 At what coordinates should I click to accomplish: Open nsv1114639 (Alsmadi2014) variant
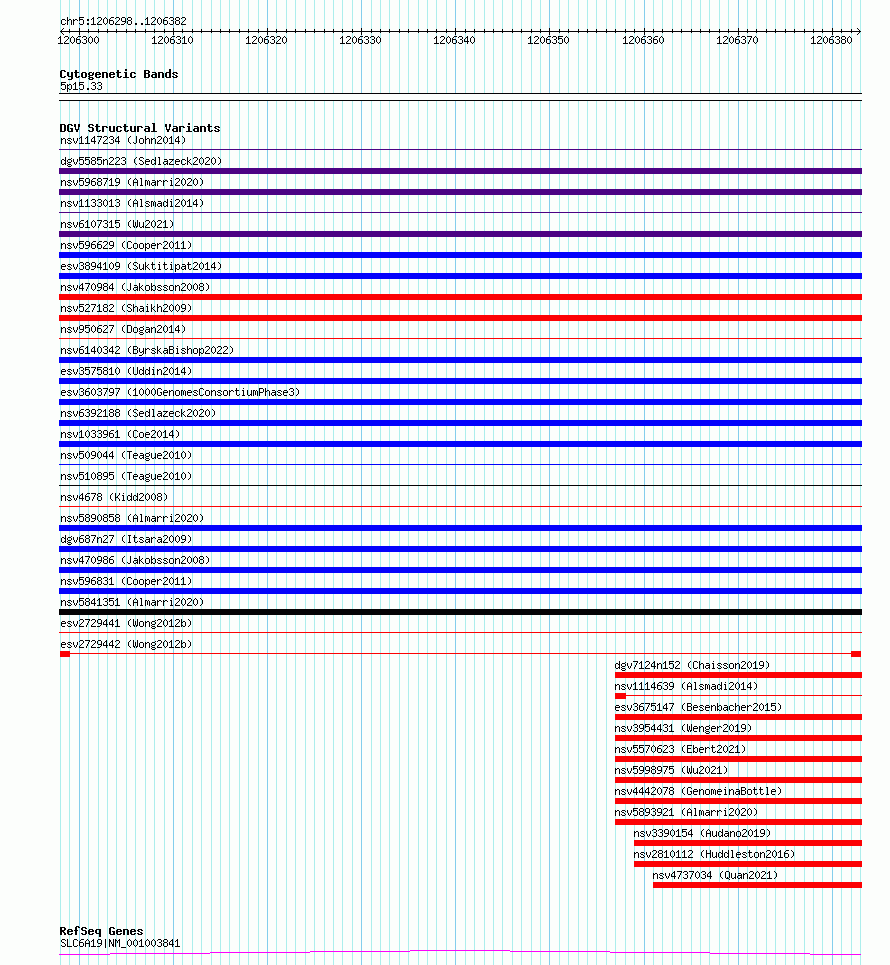click(686, 686)
